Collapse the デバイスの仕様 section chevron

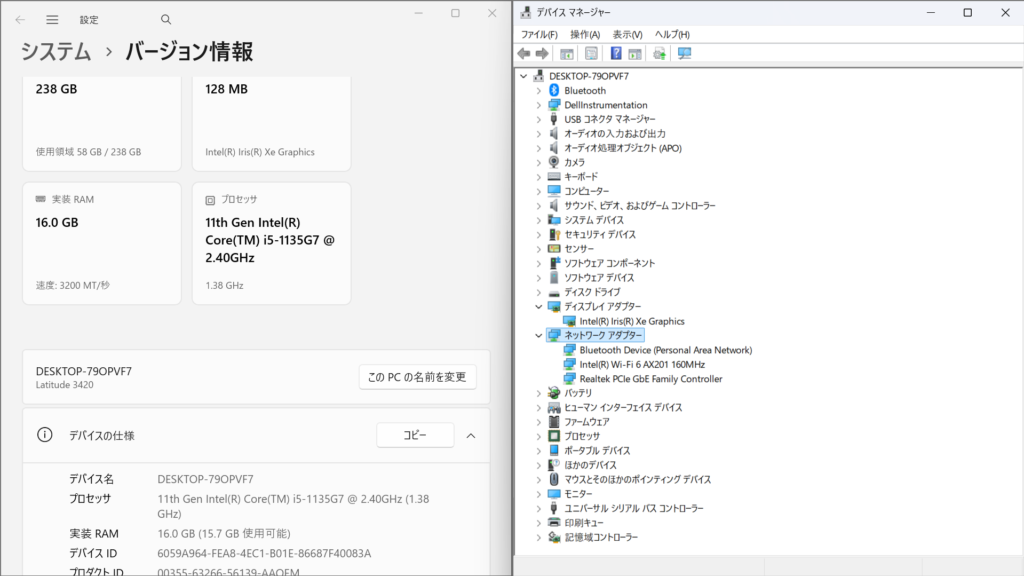tap(471, 435)
